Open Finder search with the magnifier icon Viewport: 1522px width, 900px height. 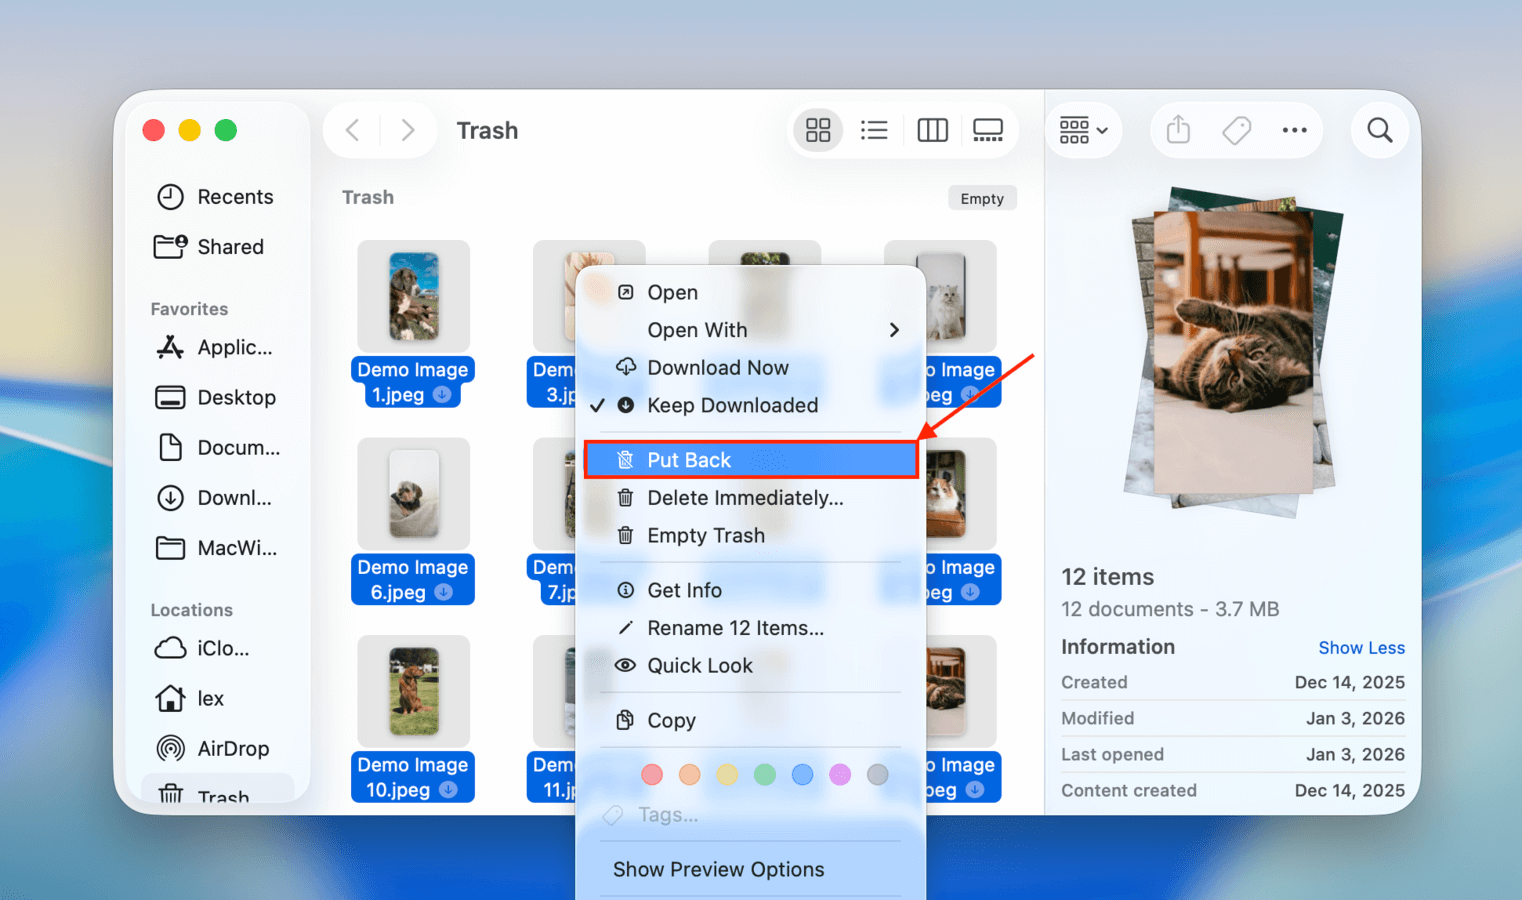(x=1379, y=130)
